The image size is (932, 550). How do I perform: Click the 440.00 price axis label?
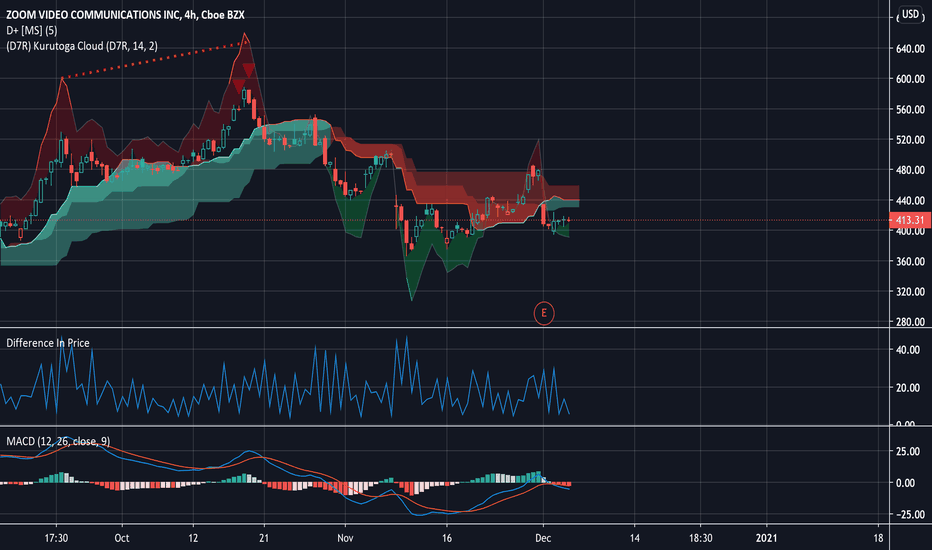[910, 200]
